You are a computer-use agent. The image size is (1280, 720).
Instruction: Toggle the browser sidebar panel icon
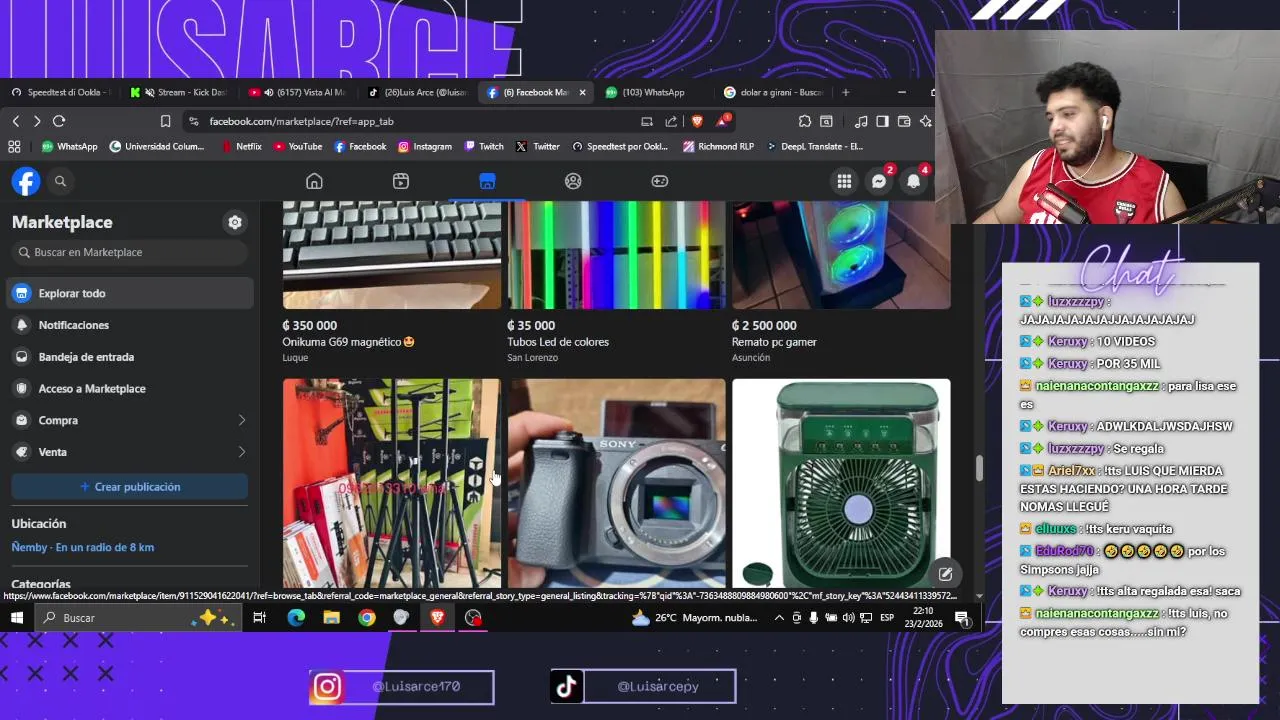coord(882,121)
